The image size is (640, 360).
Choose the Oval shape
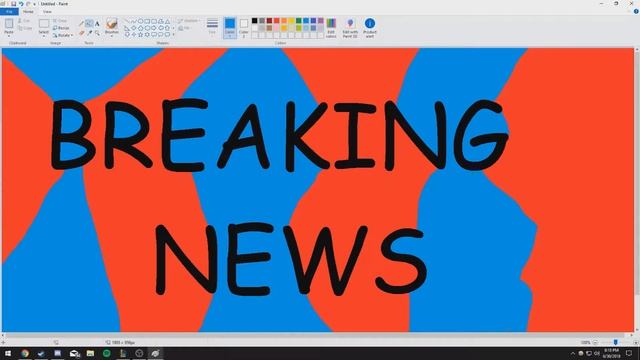pos(140,21)
